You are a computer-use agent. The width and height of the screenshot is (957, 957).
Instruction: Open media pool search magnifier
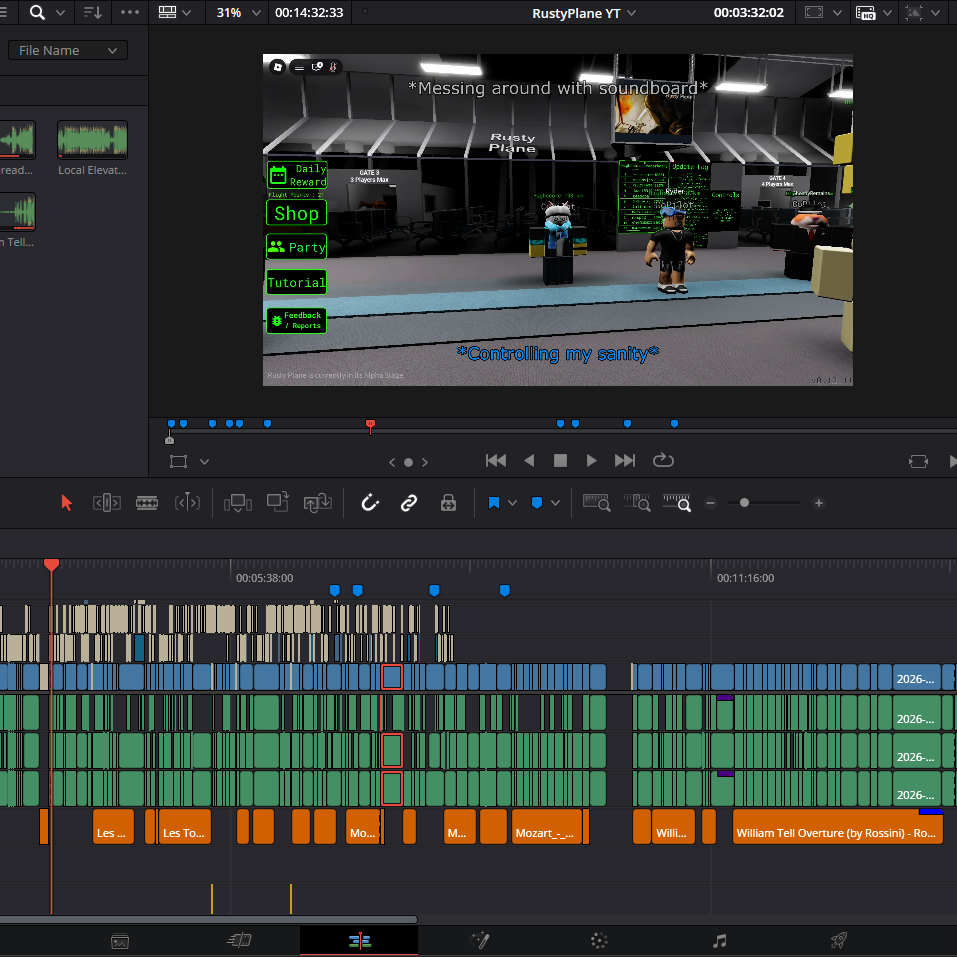tap(37, 12)
